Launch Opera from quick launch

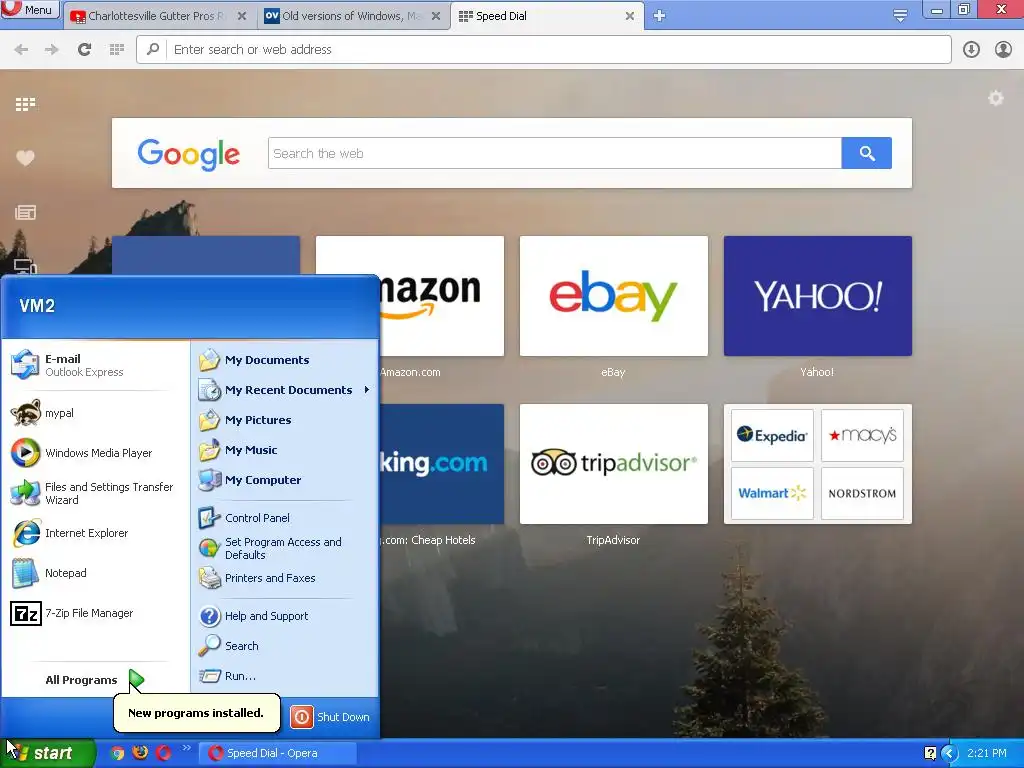(163, 754)
